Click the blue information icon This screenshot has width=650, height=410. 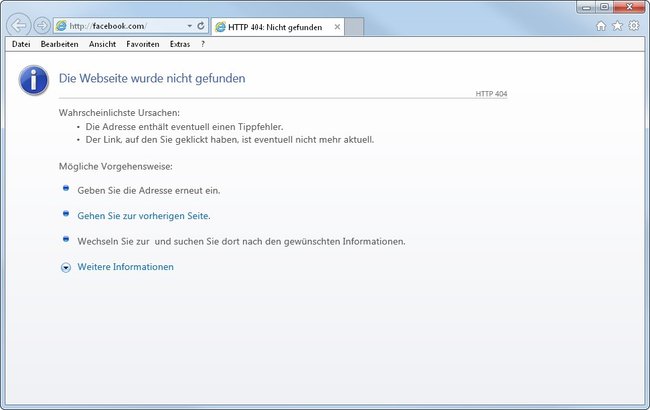pyautogui.click(x=34, y=80)
